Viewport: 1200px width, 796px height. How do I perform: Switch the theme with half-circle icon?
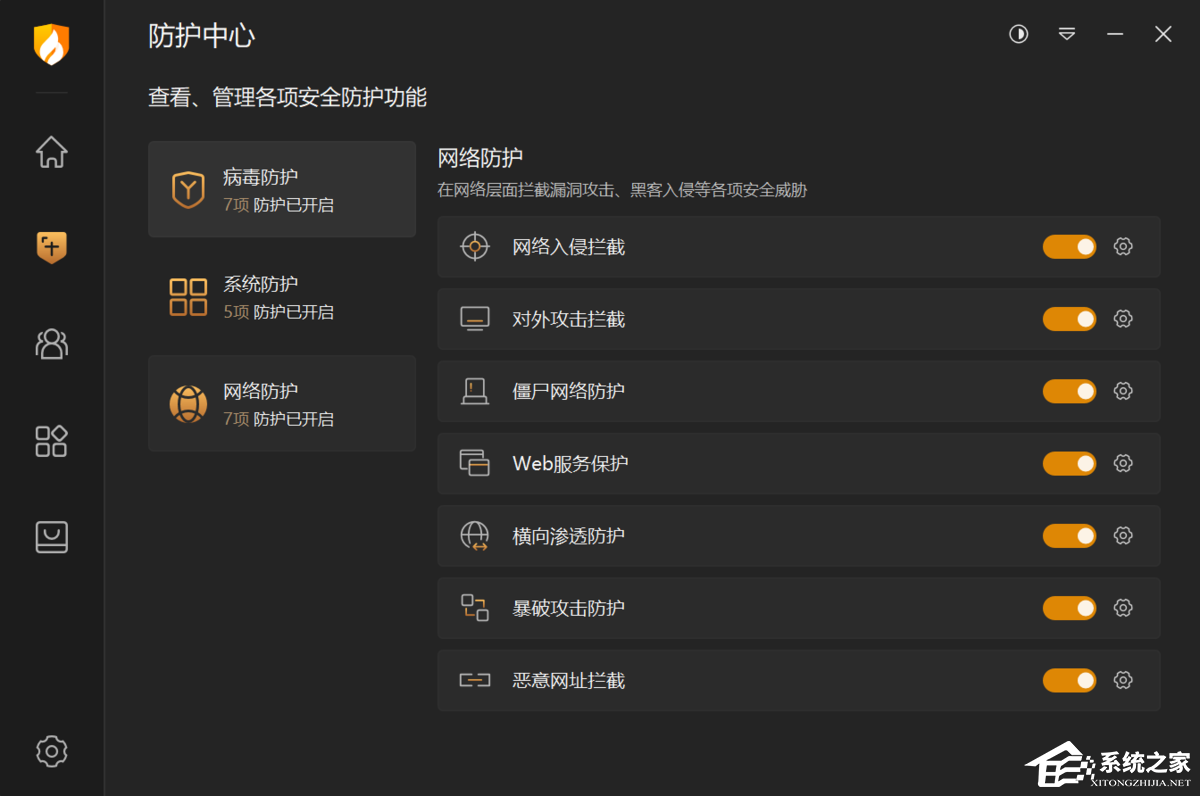[1018, 34]
